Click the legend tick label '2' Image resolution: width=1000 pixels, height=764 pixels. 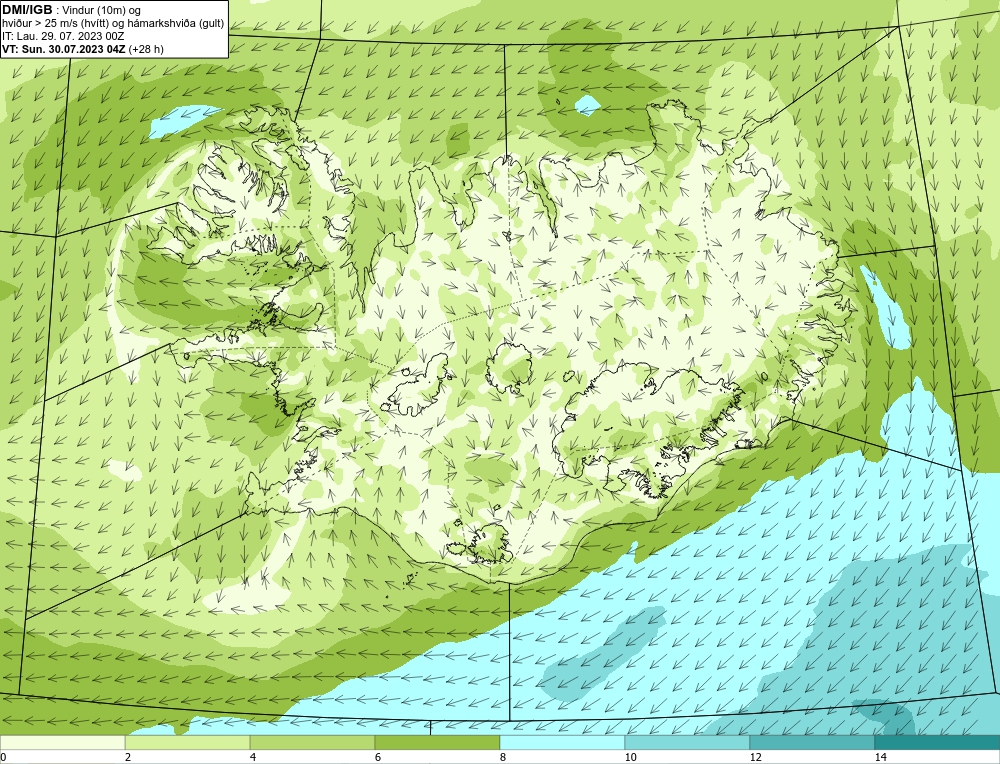click(x=128, y=757)
